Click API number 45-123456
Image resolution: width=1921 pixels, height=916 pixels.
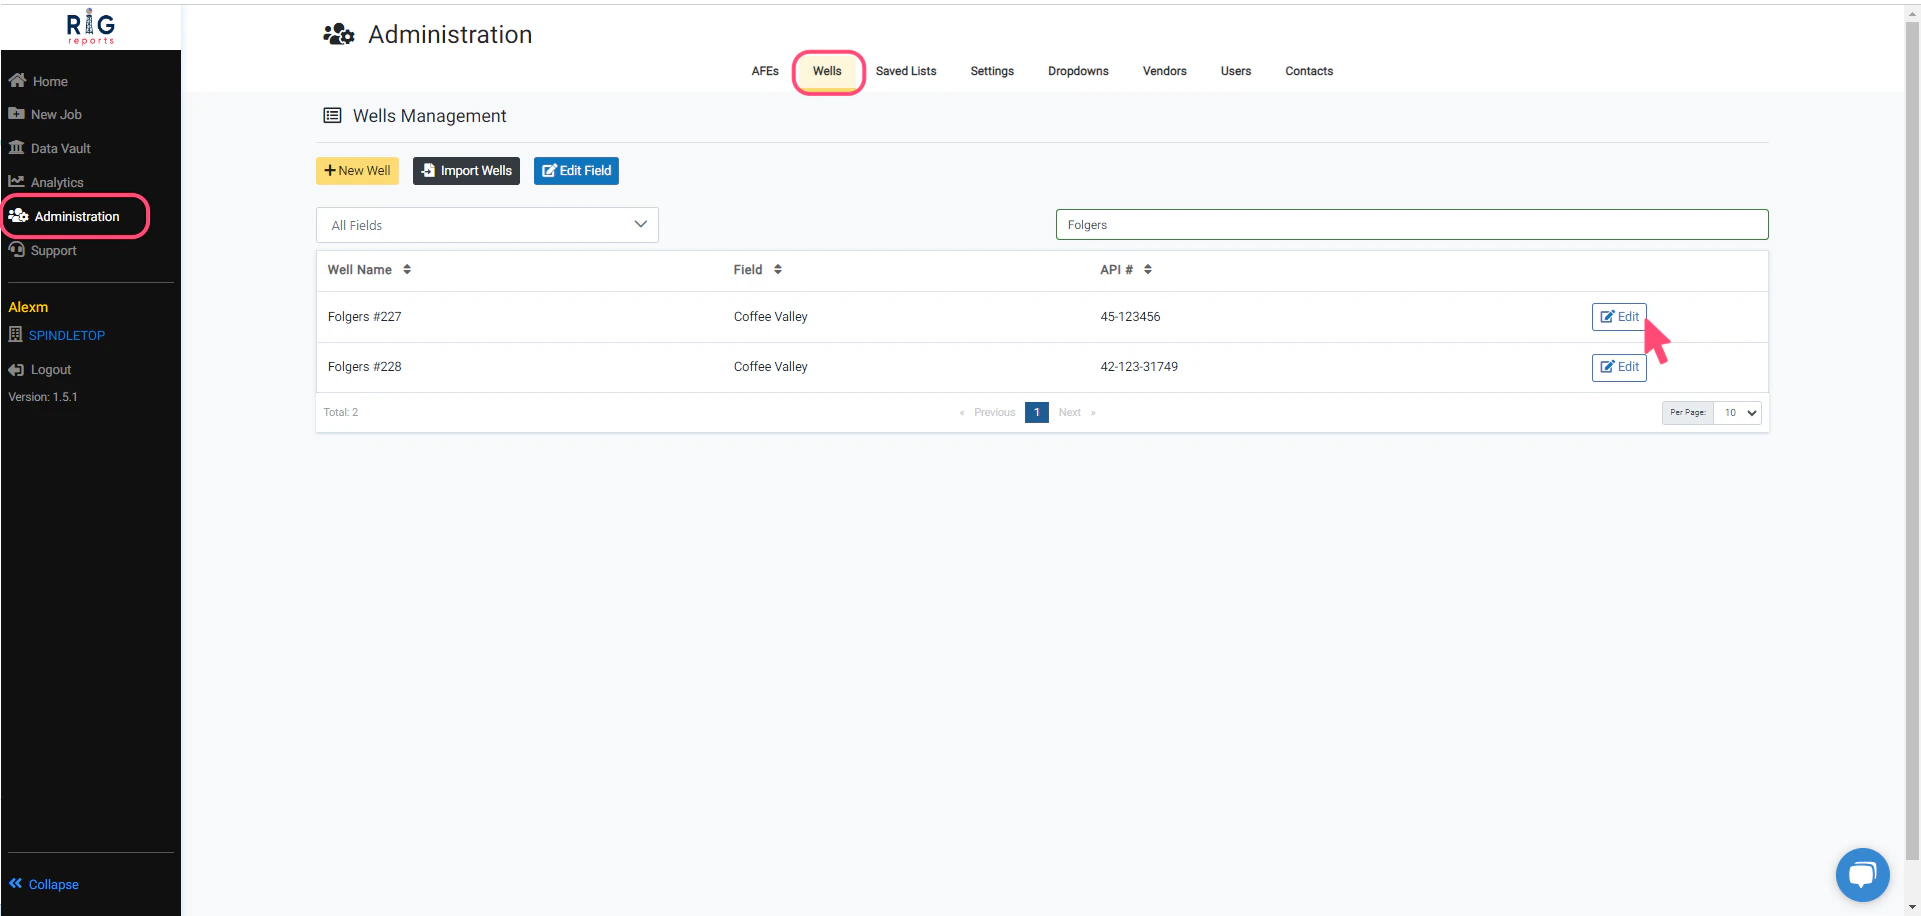1131,317
